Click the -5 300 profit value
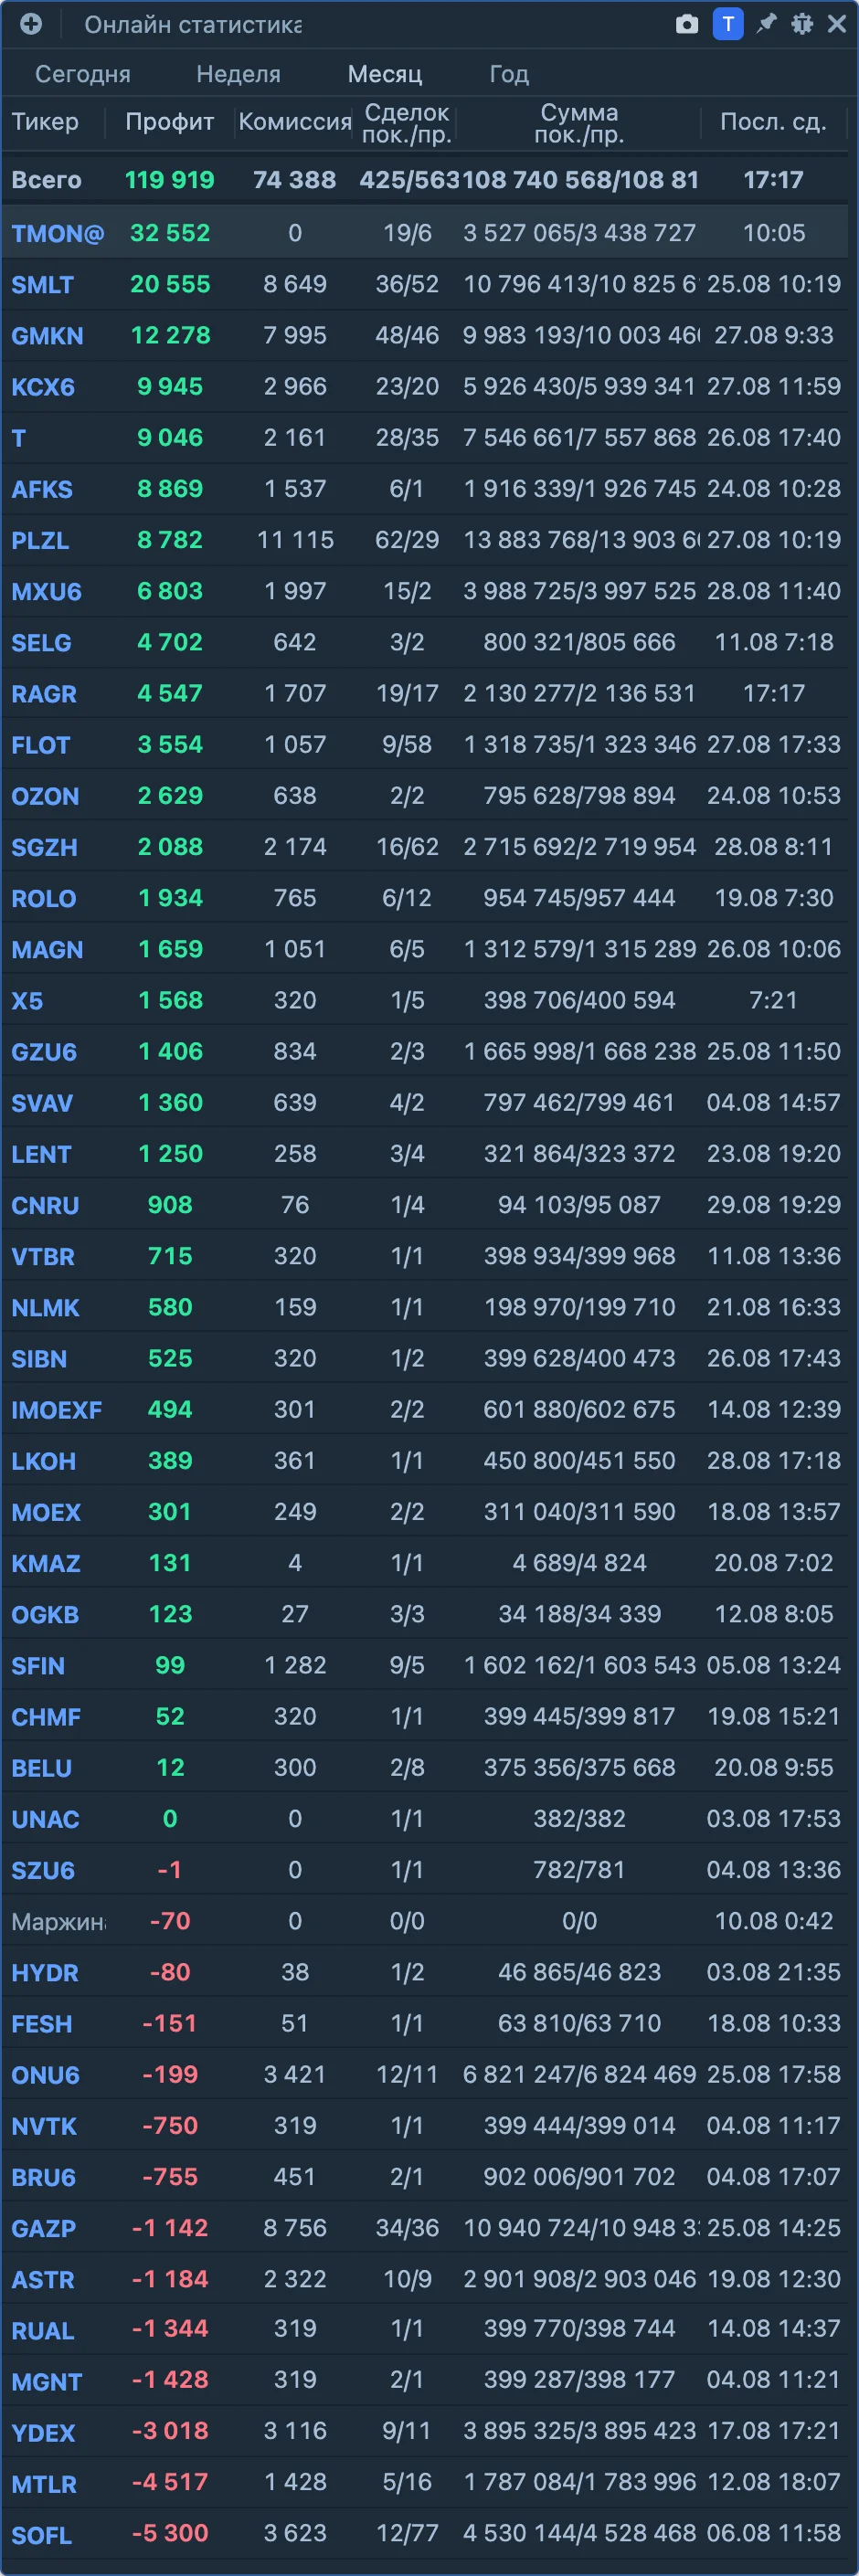Viewport: 859px width, 2576px height. (x=170, y=2534)
